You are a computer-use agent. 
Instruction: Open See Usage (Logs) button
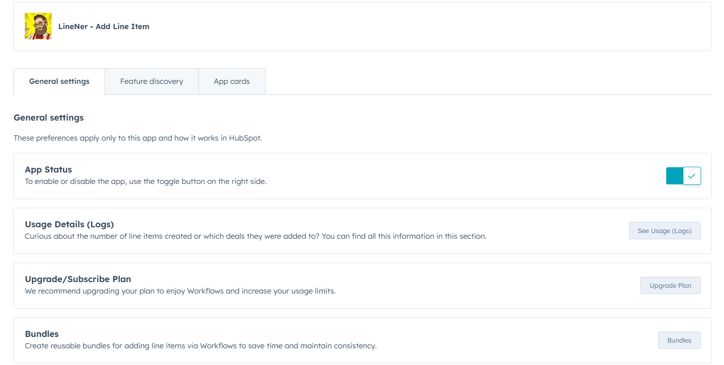click(x=664, y=231)
